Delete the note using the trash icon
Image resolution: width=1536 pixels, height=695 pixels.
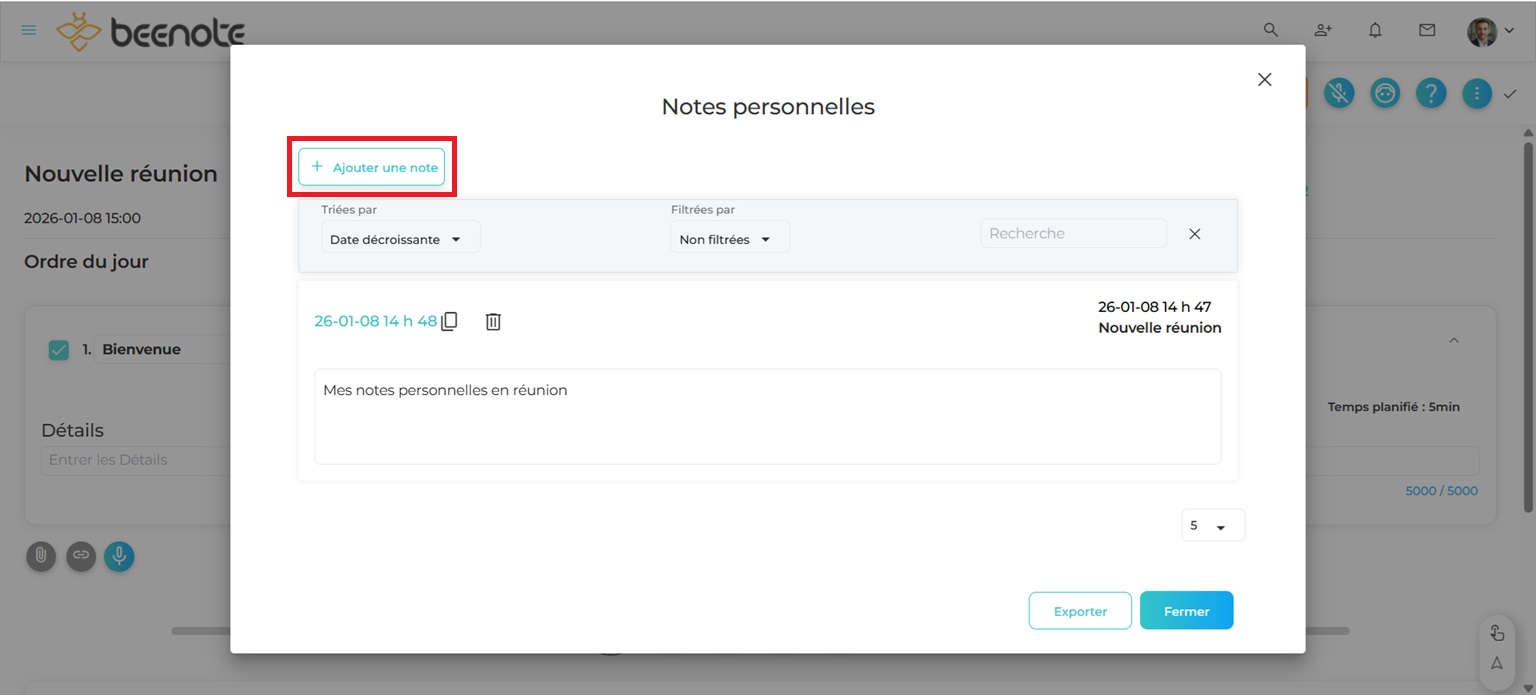[x=493, y=321]
